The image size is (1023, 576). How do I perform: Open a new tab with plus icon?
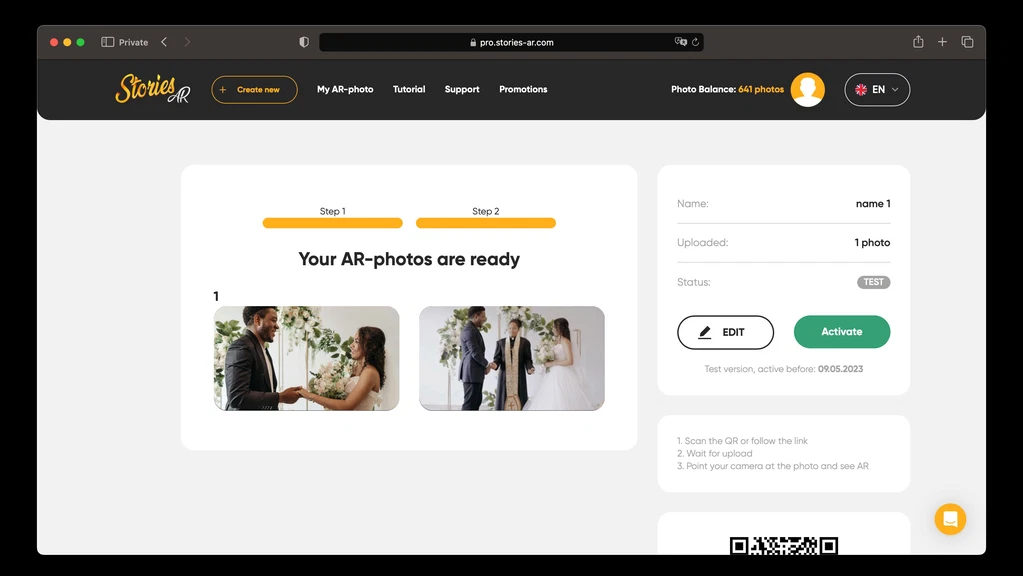click(x=942, y=42)
